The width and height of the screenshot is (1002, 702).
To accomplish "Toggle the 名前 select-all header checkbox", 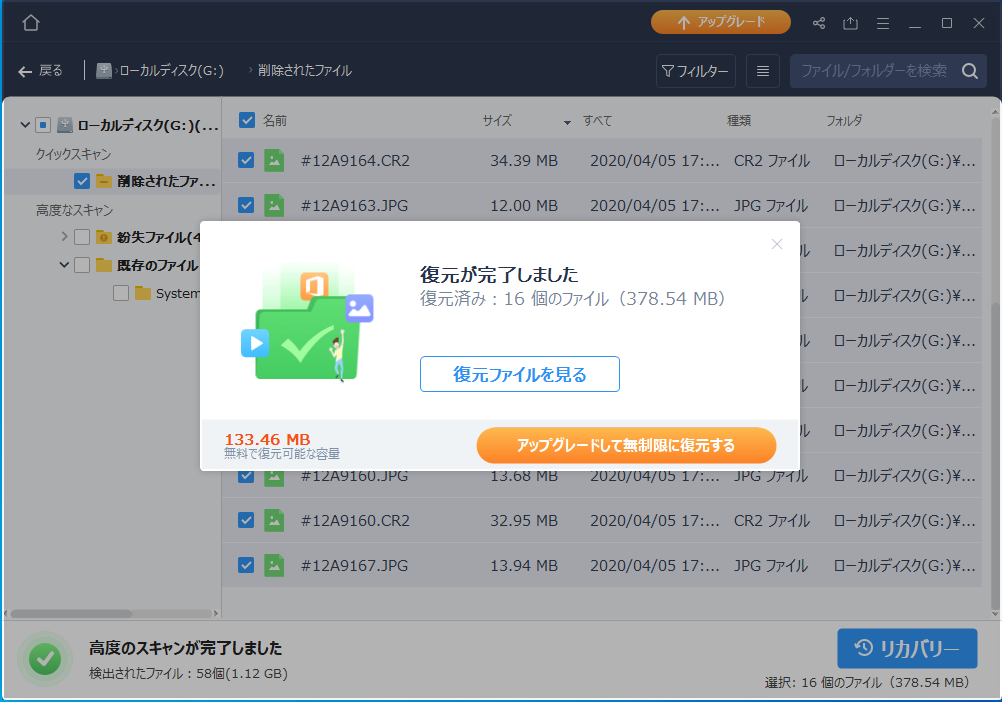I will [x=246, y=121].
